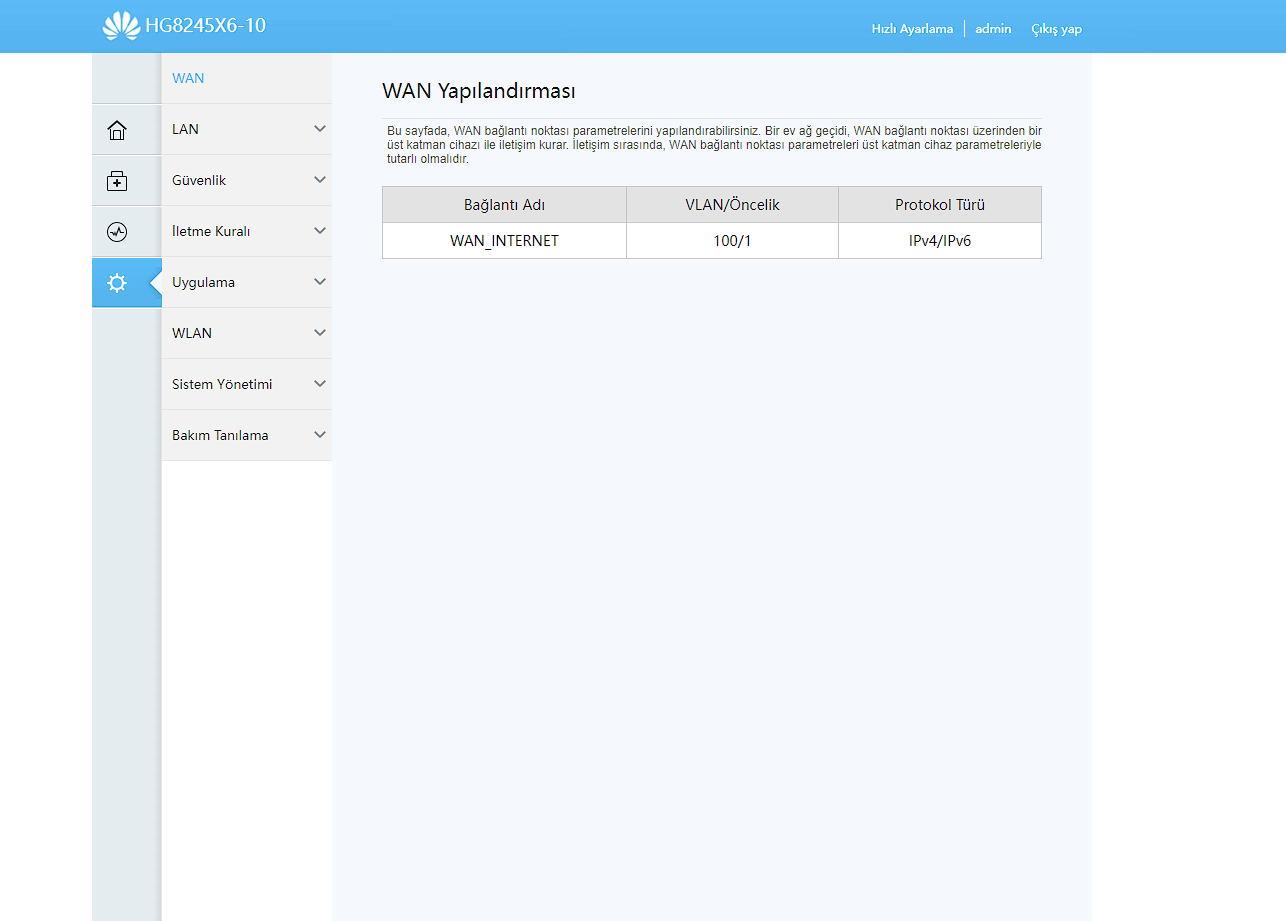Click the Advanced settings gear icon

coord(117,283)
